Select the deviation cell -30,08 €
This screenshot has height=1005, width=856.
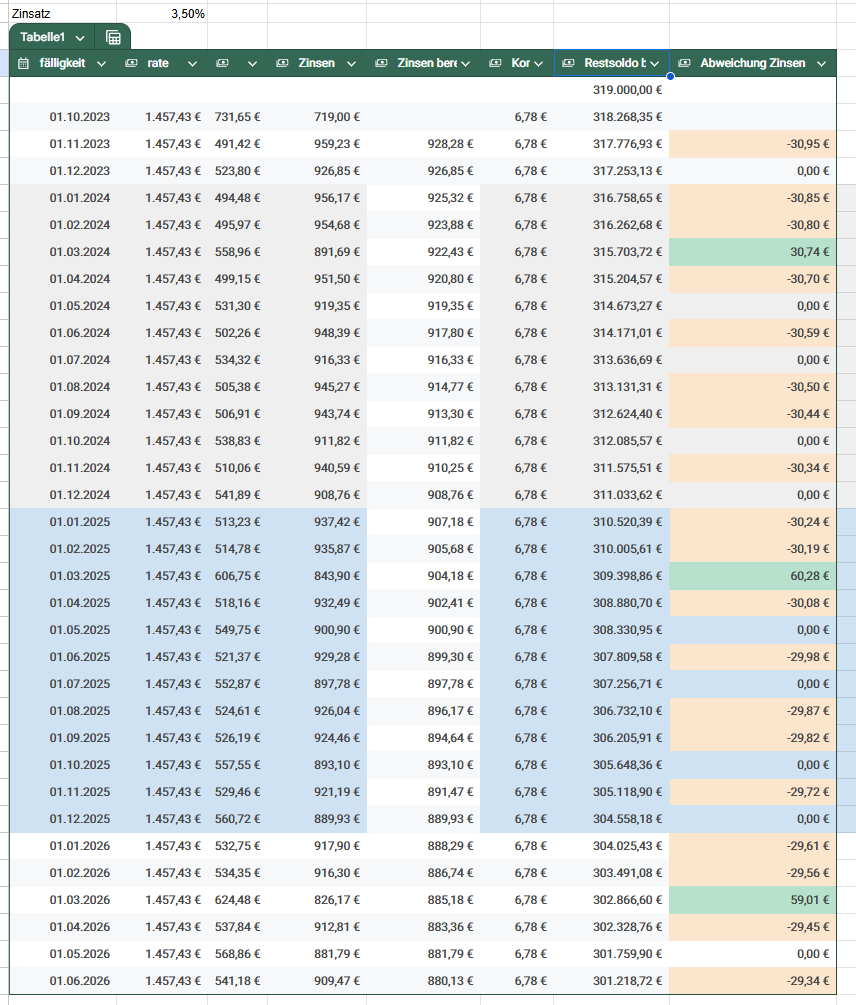tap(753, 602)
